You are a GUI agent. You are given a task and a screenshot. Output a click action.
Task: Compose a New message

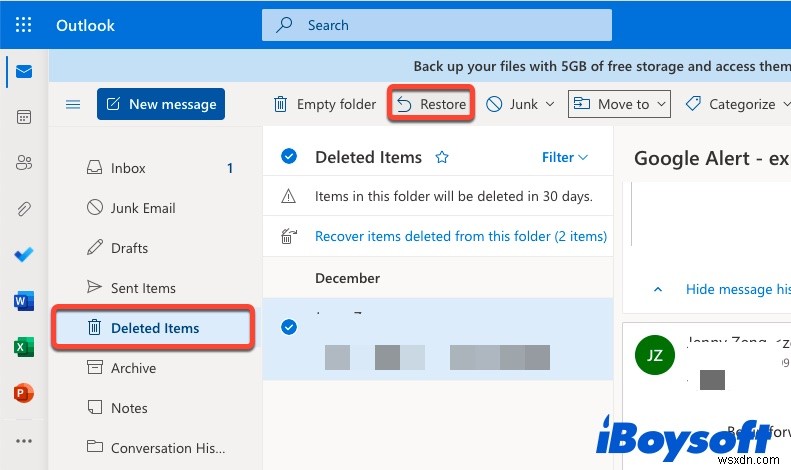161,104
